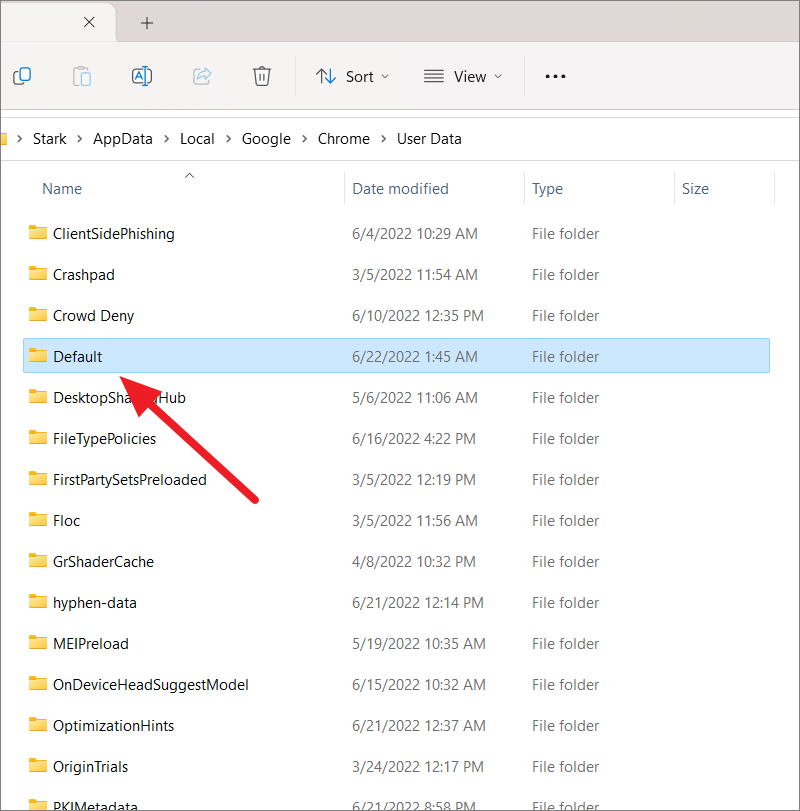Select the MEIPreload folder
Viewport: 800px width, 811px height.
coord(396,643)
